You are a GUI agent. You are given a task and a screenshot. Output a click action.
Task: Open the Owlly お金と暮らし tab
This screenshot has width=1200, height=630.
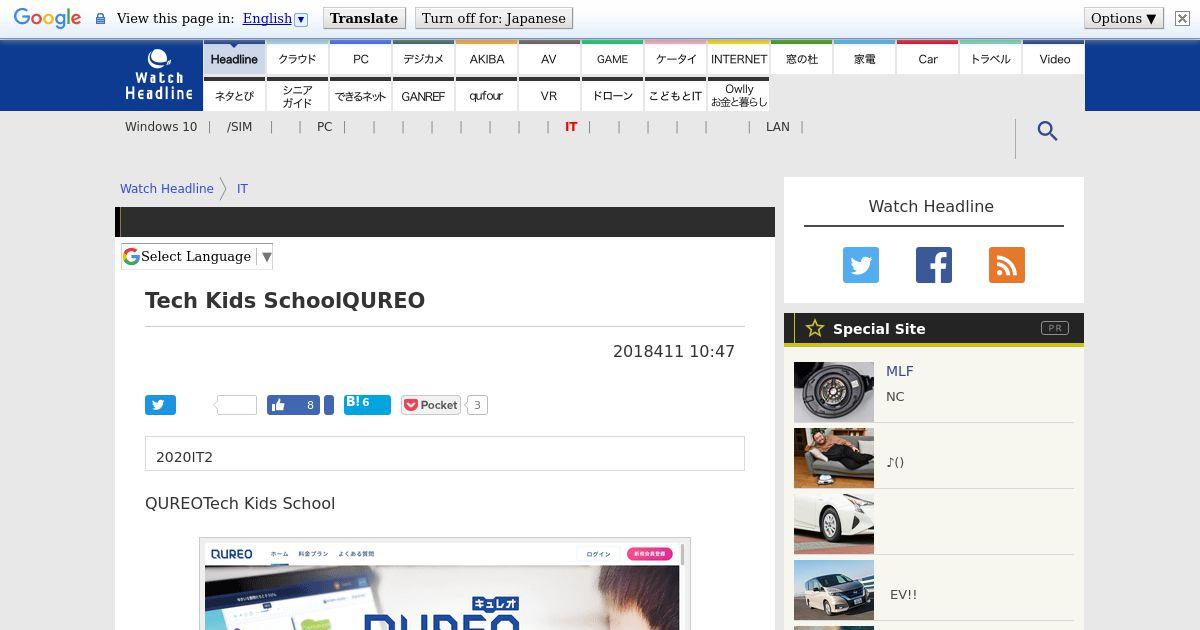[738, 95]
